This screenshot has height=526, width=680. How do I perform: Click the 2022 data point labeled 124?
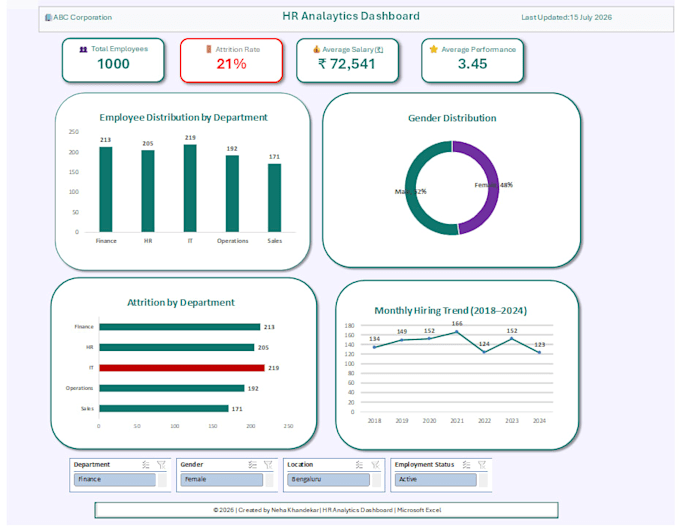(x=484, y=352)
